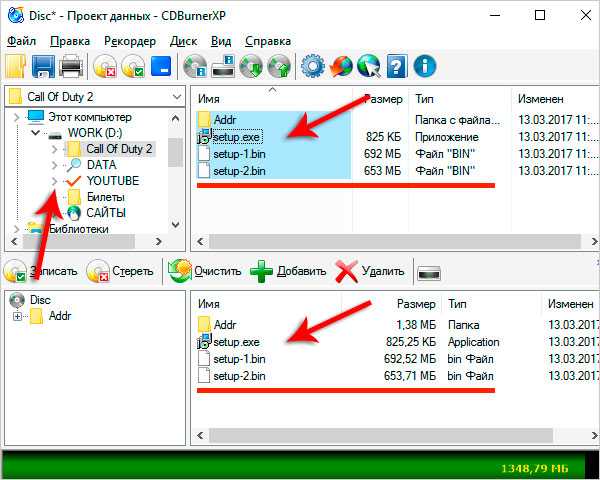Viewport: 600px width, 480px height.
Task: Open the Справка menu
Action: [x=268, y=41]
